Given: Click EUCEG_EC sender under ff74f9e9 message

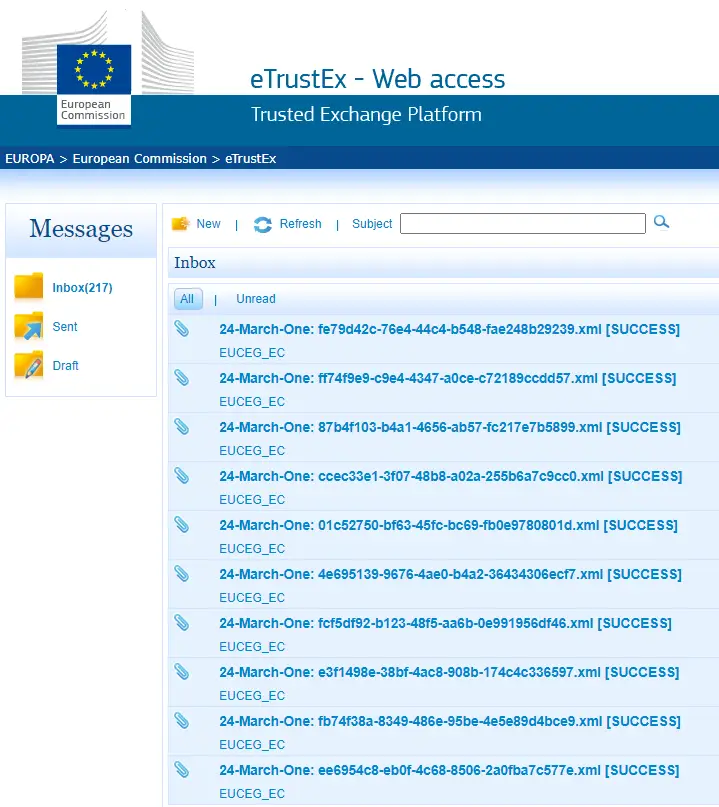Looking at the screenshot, I should pyautogui.click(x=252, y=401).
